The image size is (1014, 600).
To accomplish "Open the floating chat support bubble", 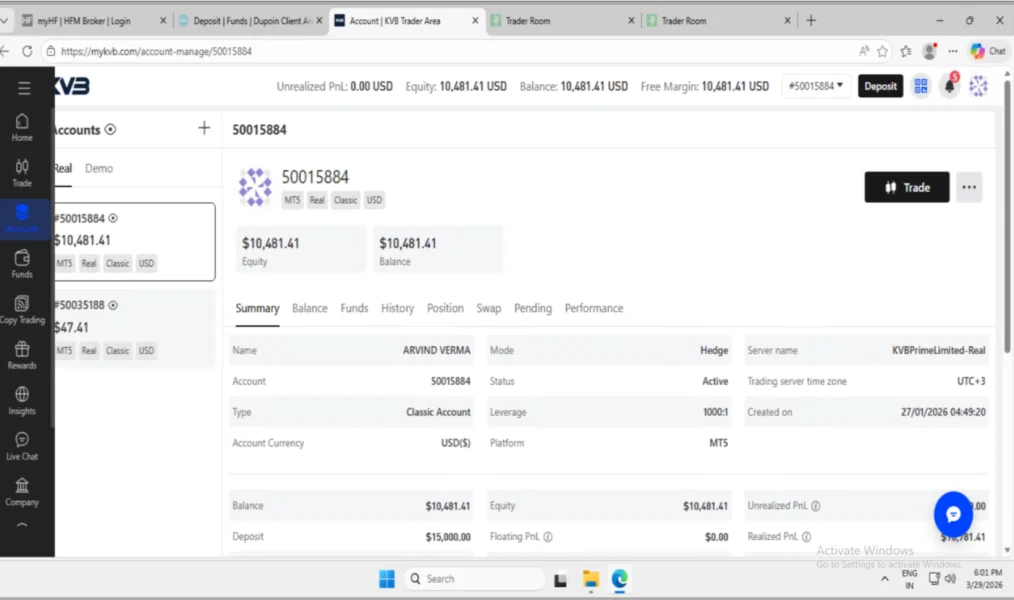I will click(953, 514).
